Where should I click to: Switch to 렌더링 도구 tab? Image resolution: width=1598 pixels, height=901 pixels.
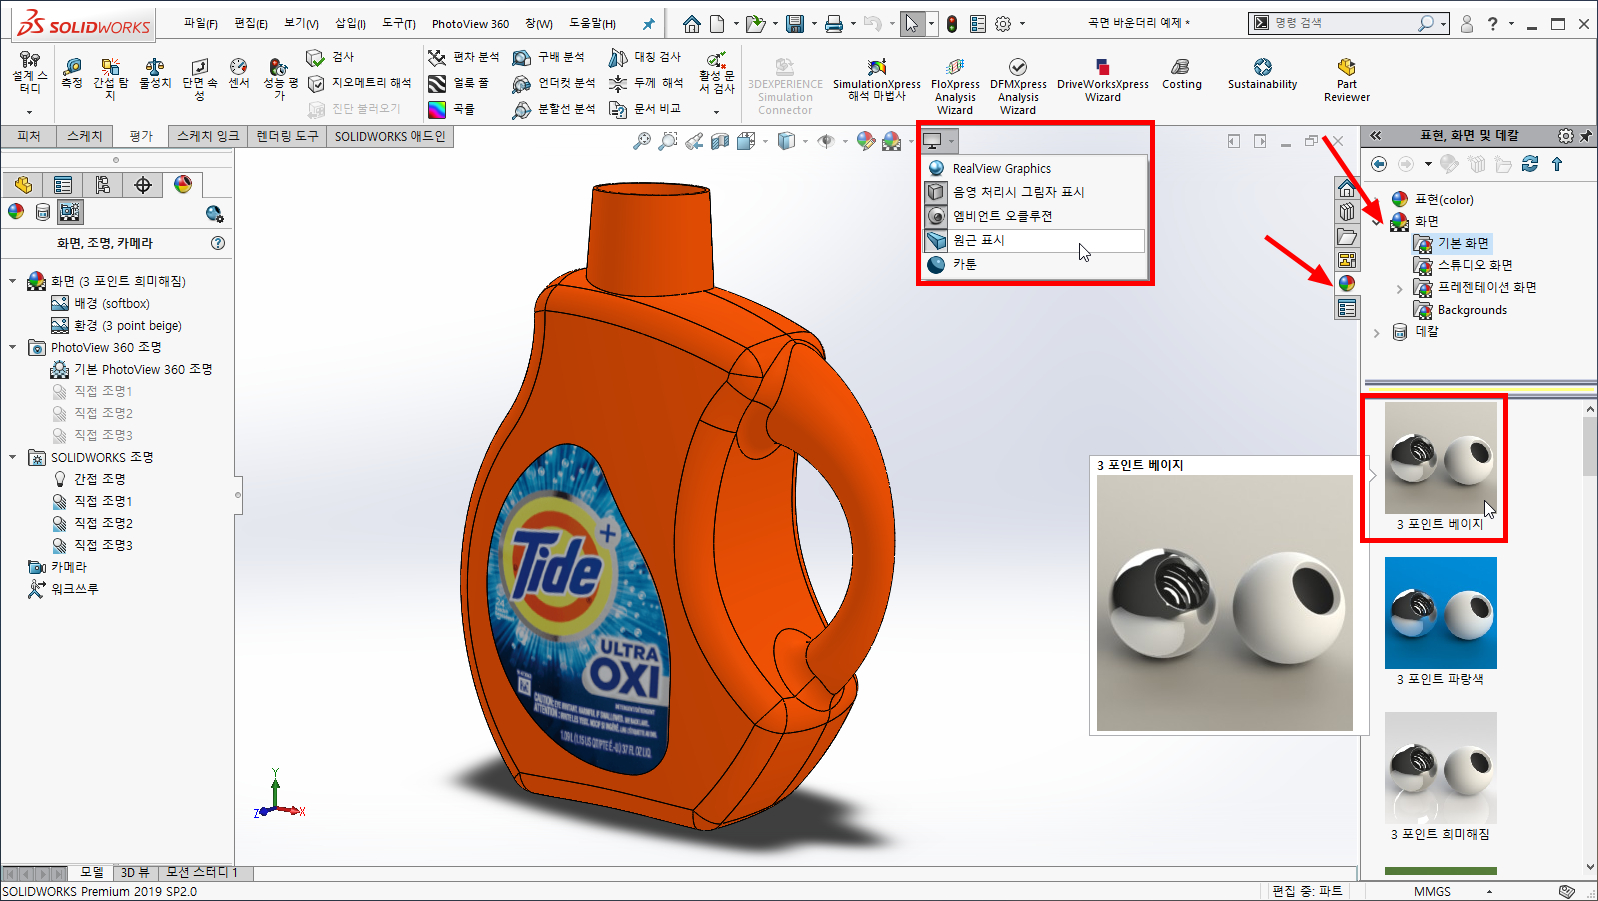click(287, 136)
